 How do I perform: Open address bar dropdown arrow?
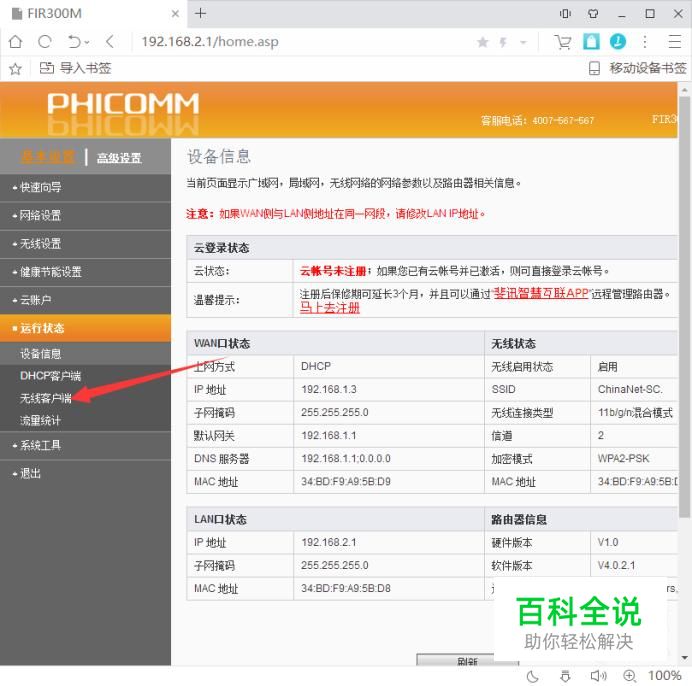click(x=523, y=42)
